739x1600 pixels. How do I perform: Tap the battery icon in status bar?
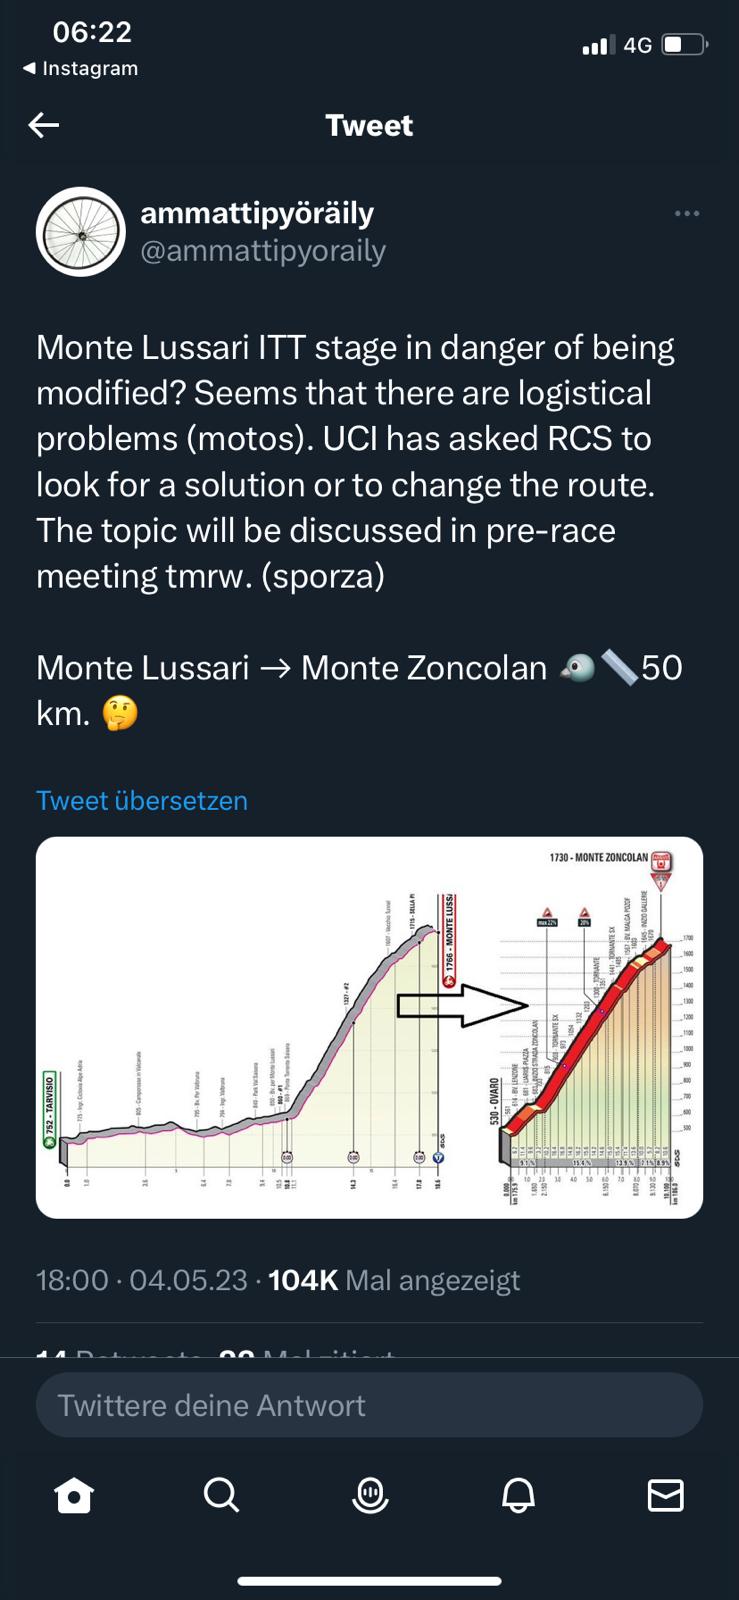tap(684, 45)
